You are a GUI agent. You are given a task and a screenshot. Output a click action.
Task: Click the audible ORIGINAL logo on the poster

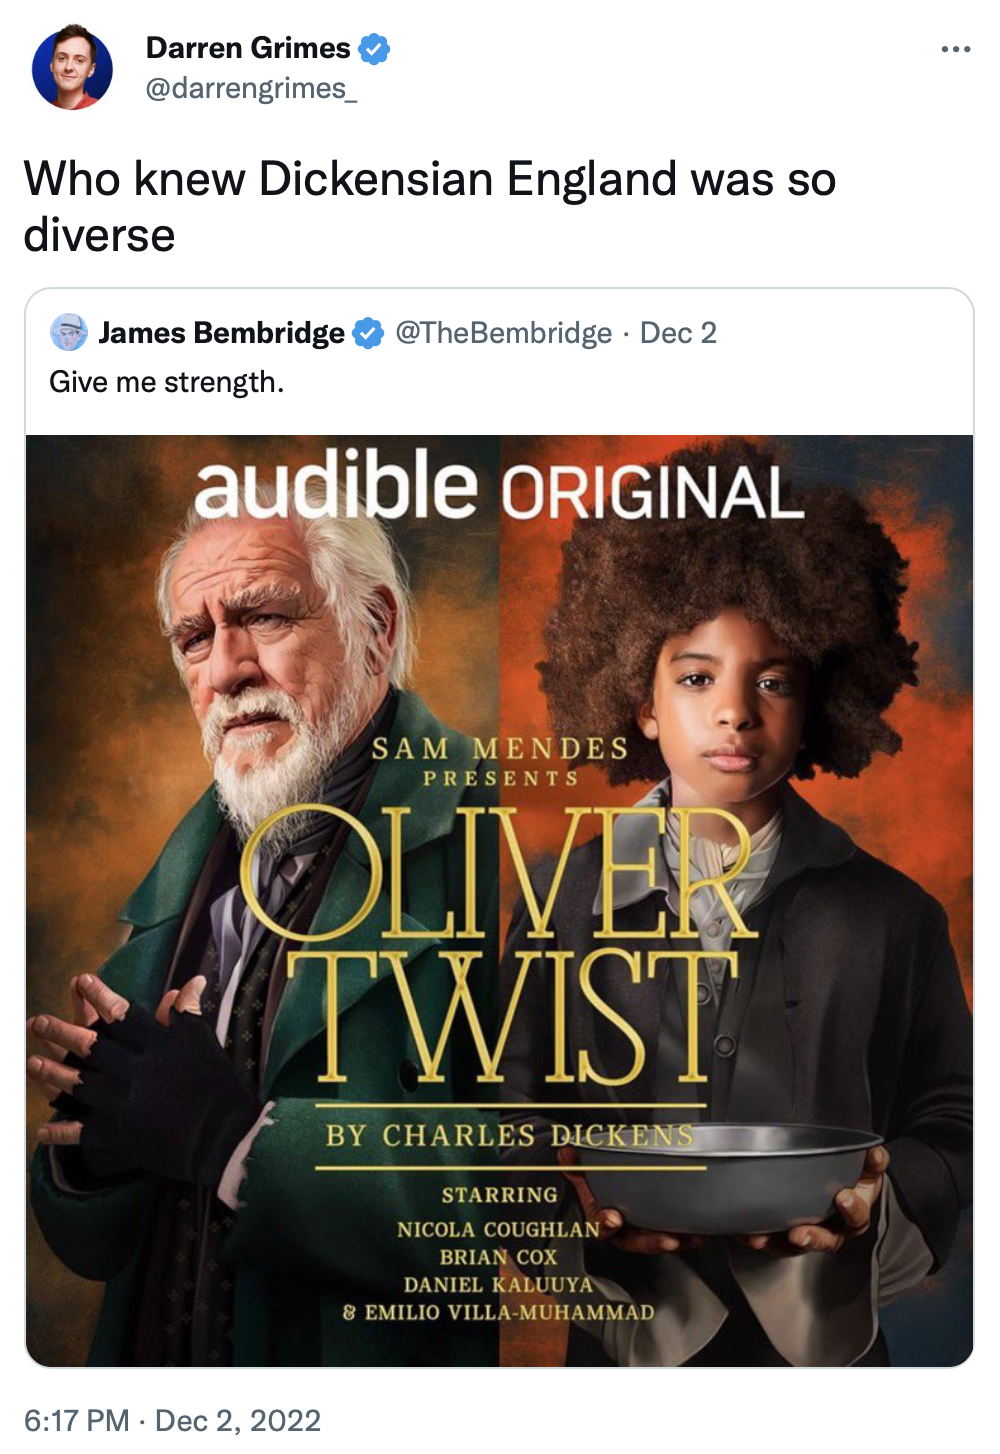tap(498, 486)
